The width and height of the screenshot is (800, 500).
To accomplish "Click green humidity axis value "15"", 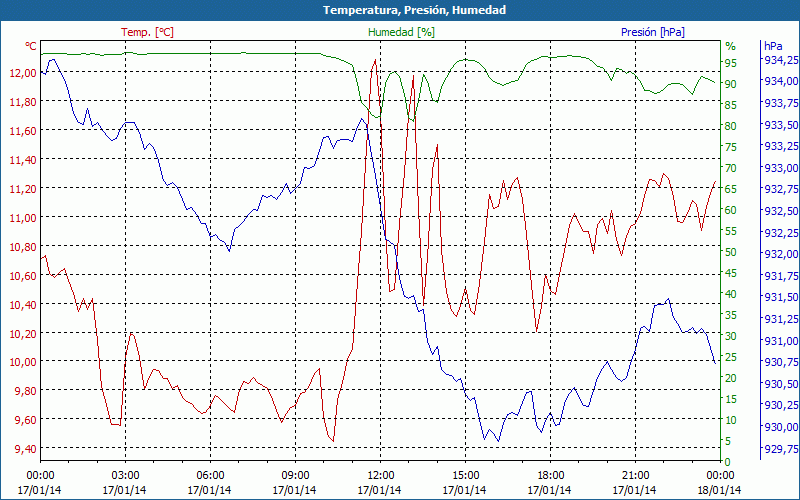I will pos(731,399).
